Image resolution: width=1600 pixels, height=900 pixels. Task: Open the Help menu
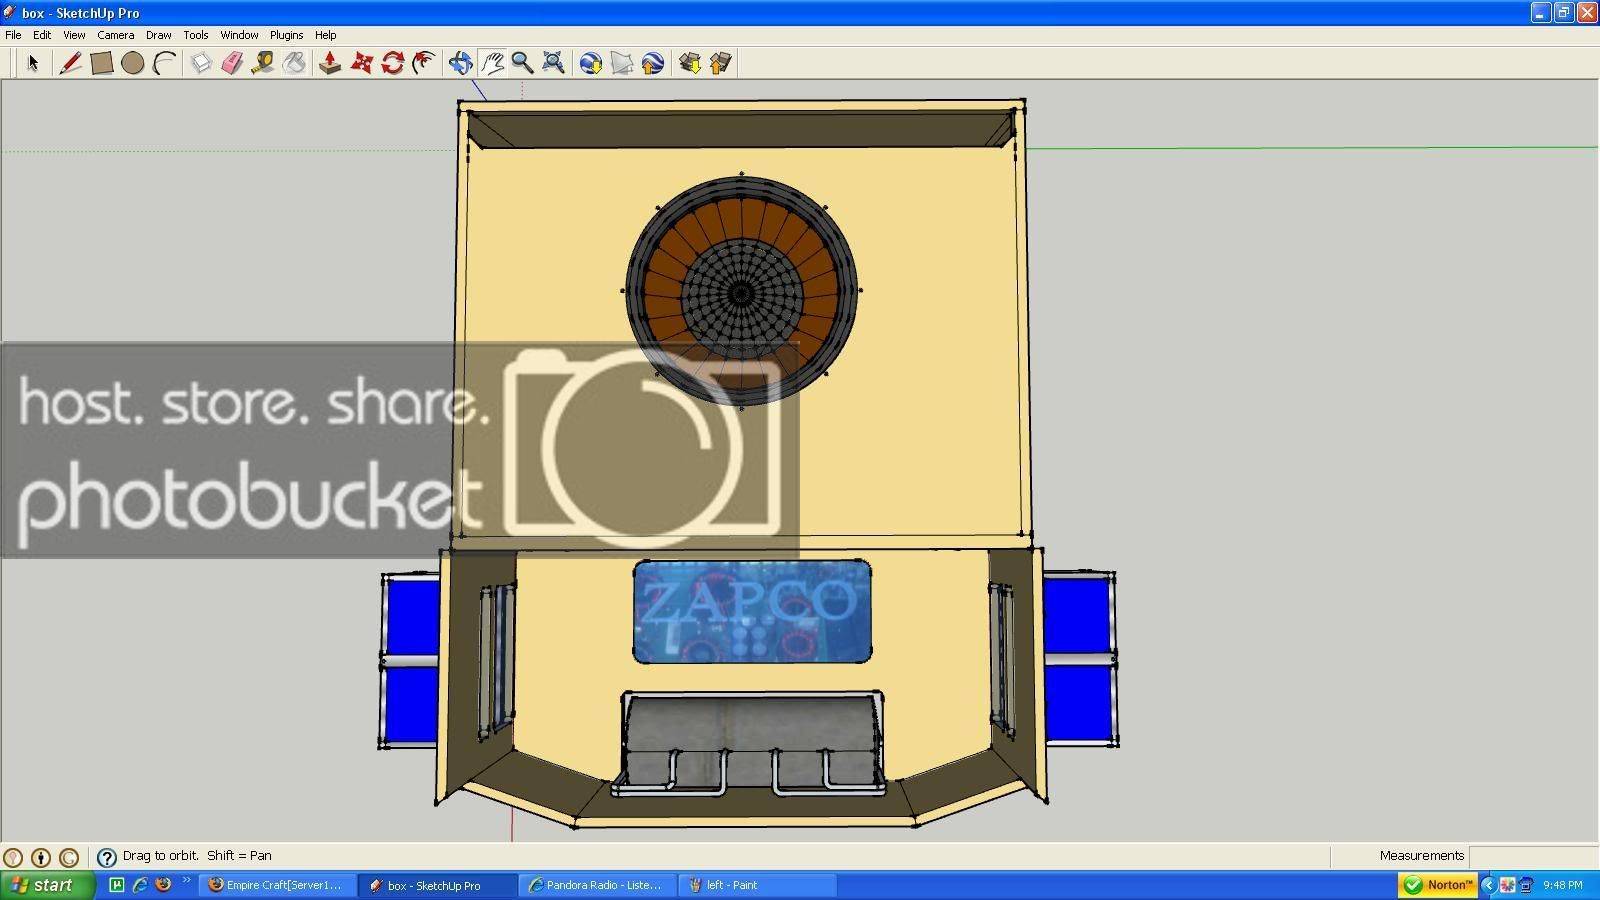tap(326, 35)
